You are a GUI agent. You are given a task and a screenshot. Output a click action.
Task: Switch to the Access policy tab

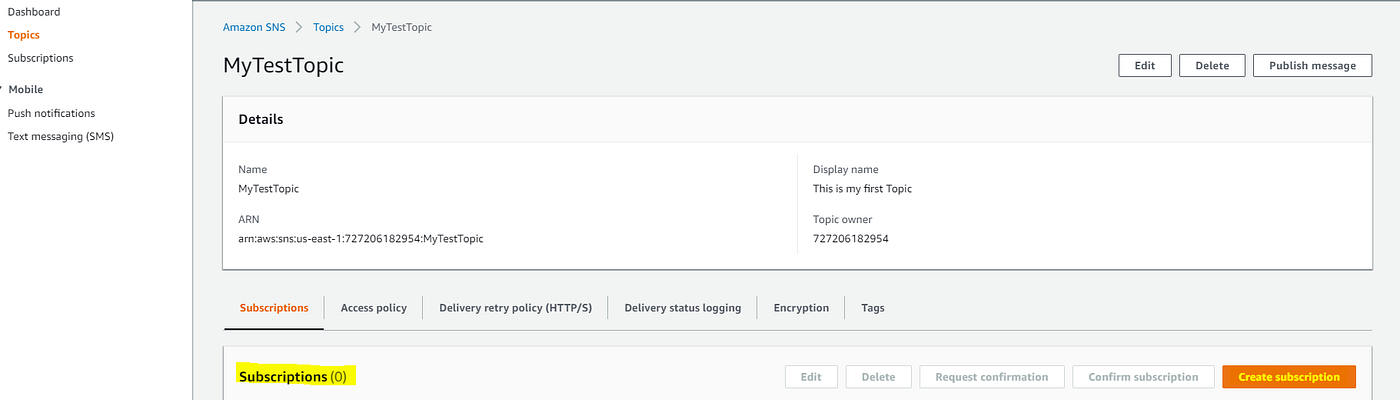tap(373, 308)
